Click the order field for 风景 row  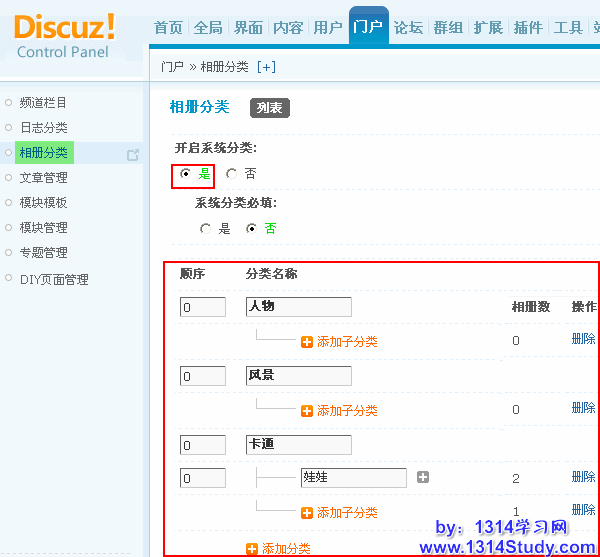point(203,376)
